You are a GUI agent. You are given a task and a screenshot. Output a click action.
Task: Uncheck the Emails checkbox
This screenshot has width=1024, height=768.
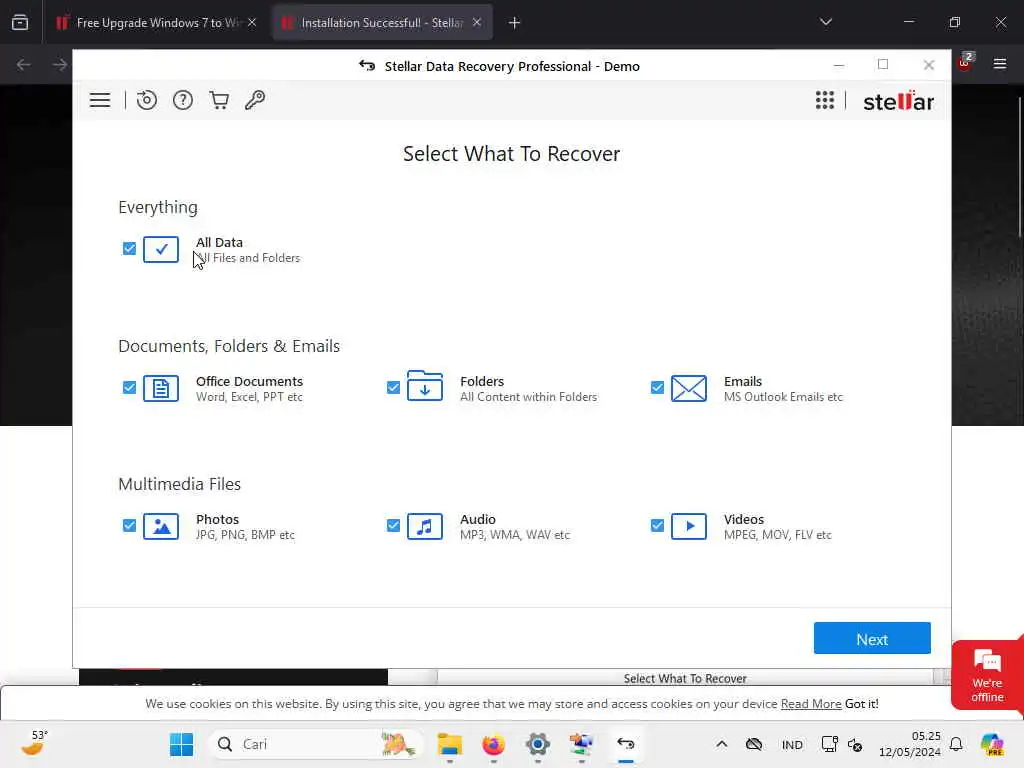coord(657,387)
